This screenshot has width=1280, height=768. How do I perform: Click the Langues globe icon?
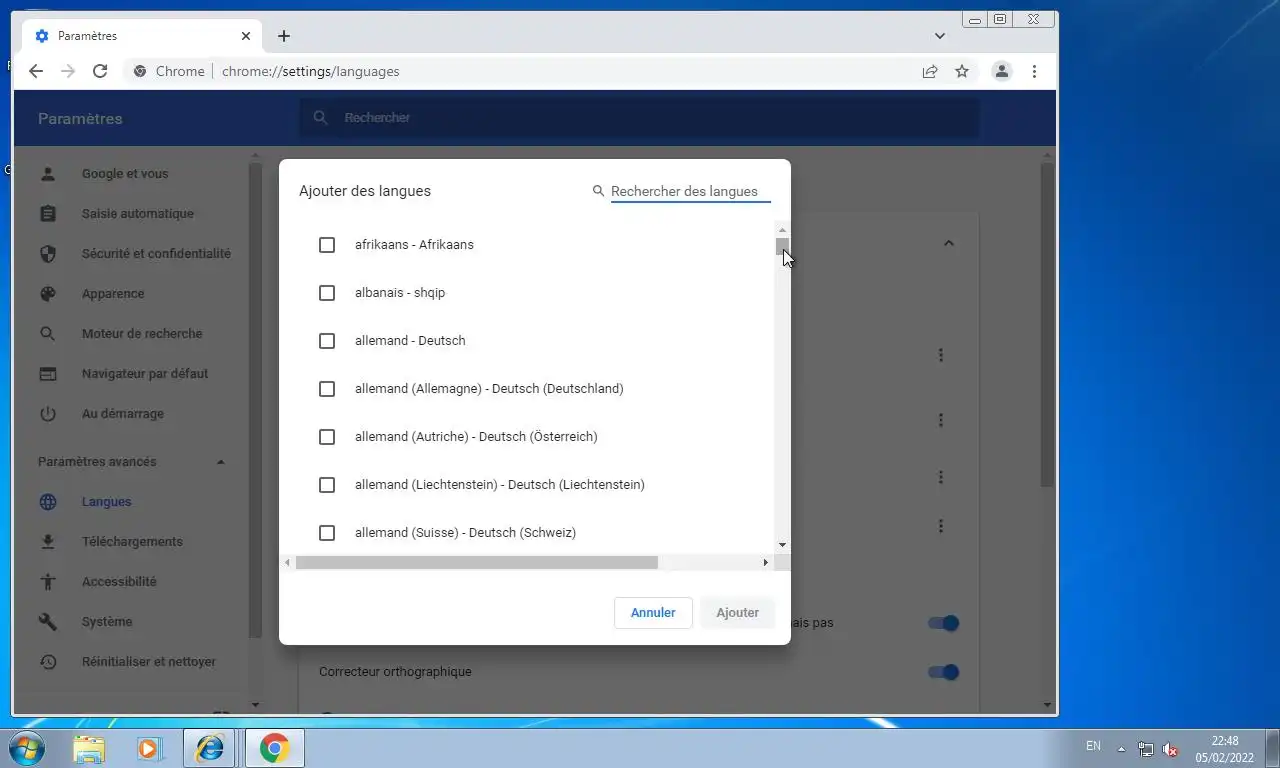click(x=48, y=502)
